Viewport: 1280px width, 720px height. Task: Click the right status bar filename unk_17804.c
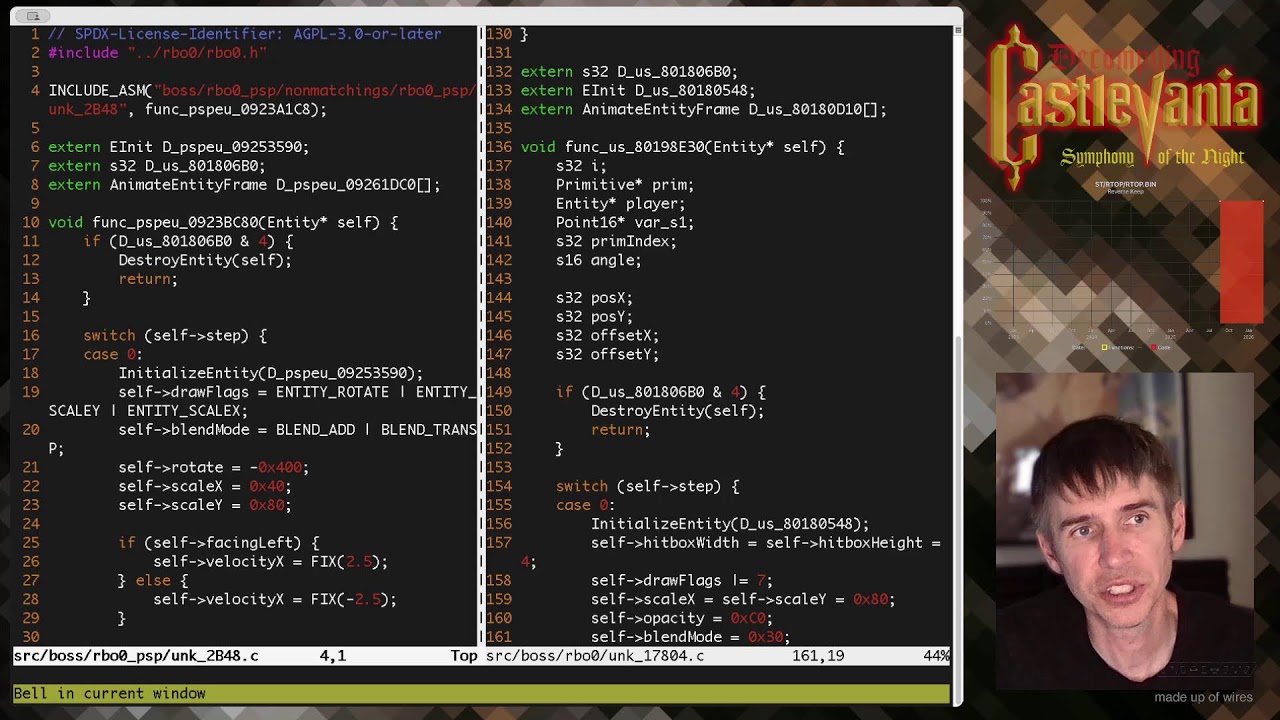tap(595, 656)
